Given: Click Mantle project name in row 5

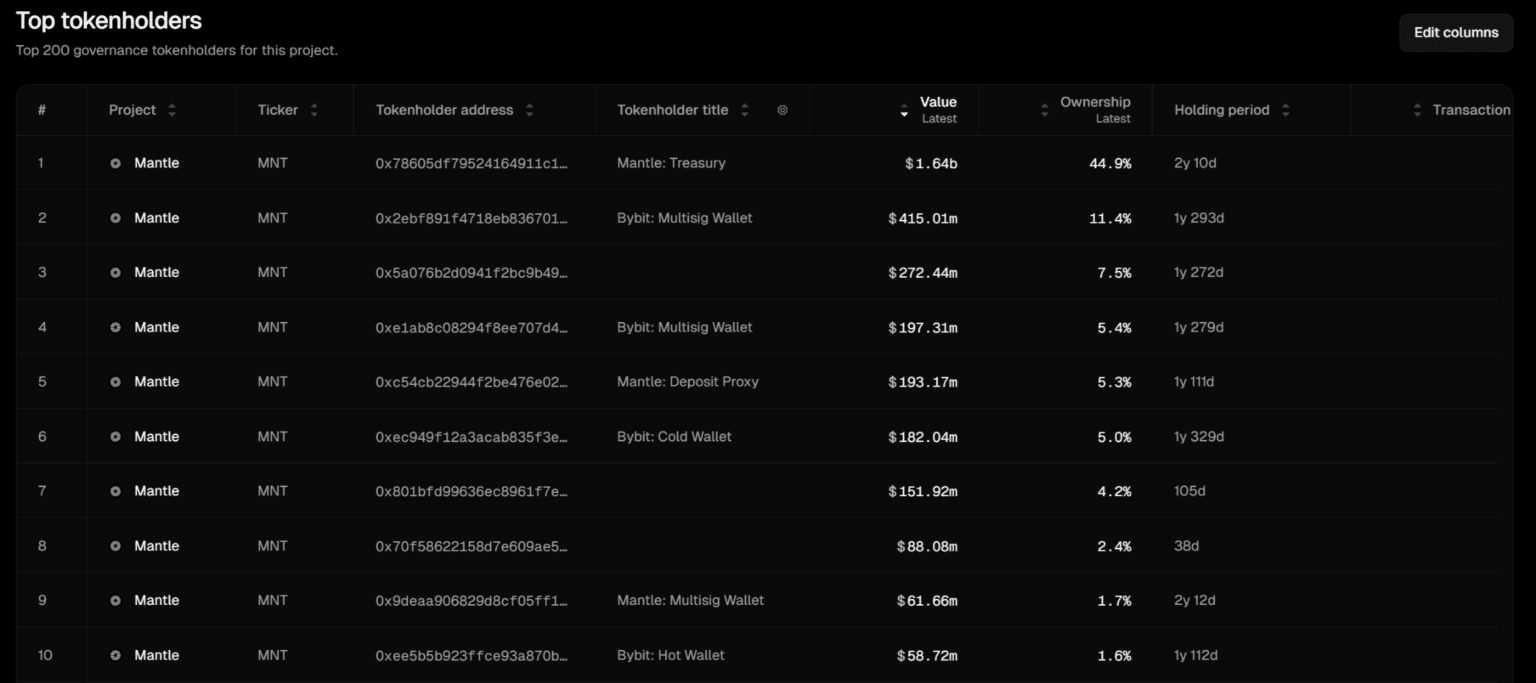Looking at the screenshot, I should pyautogui.click(x=156, y=381).
